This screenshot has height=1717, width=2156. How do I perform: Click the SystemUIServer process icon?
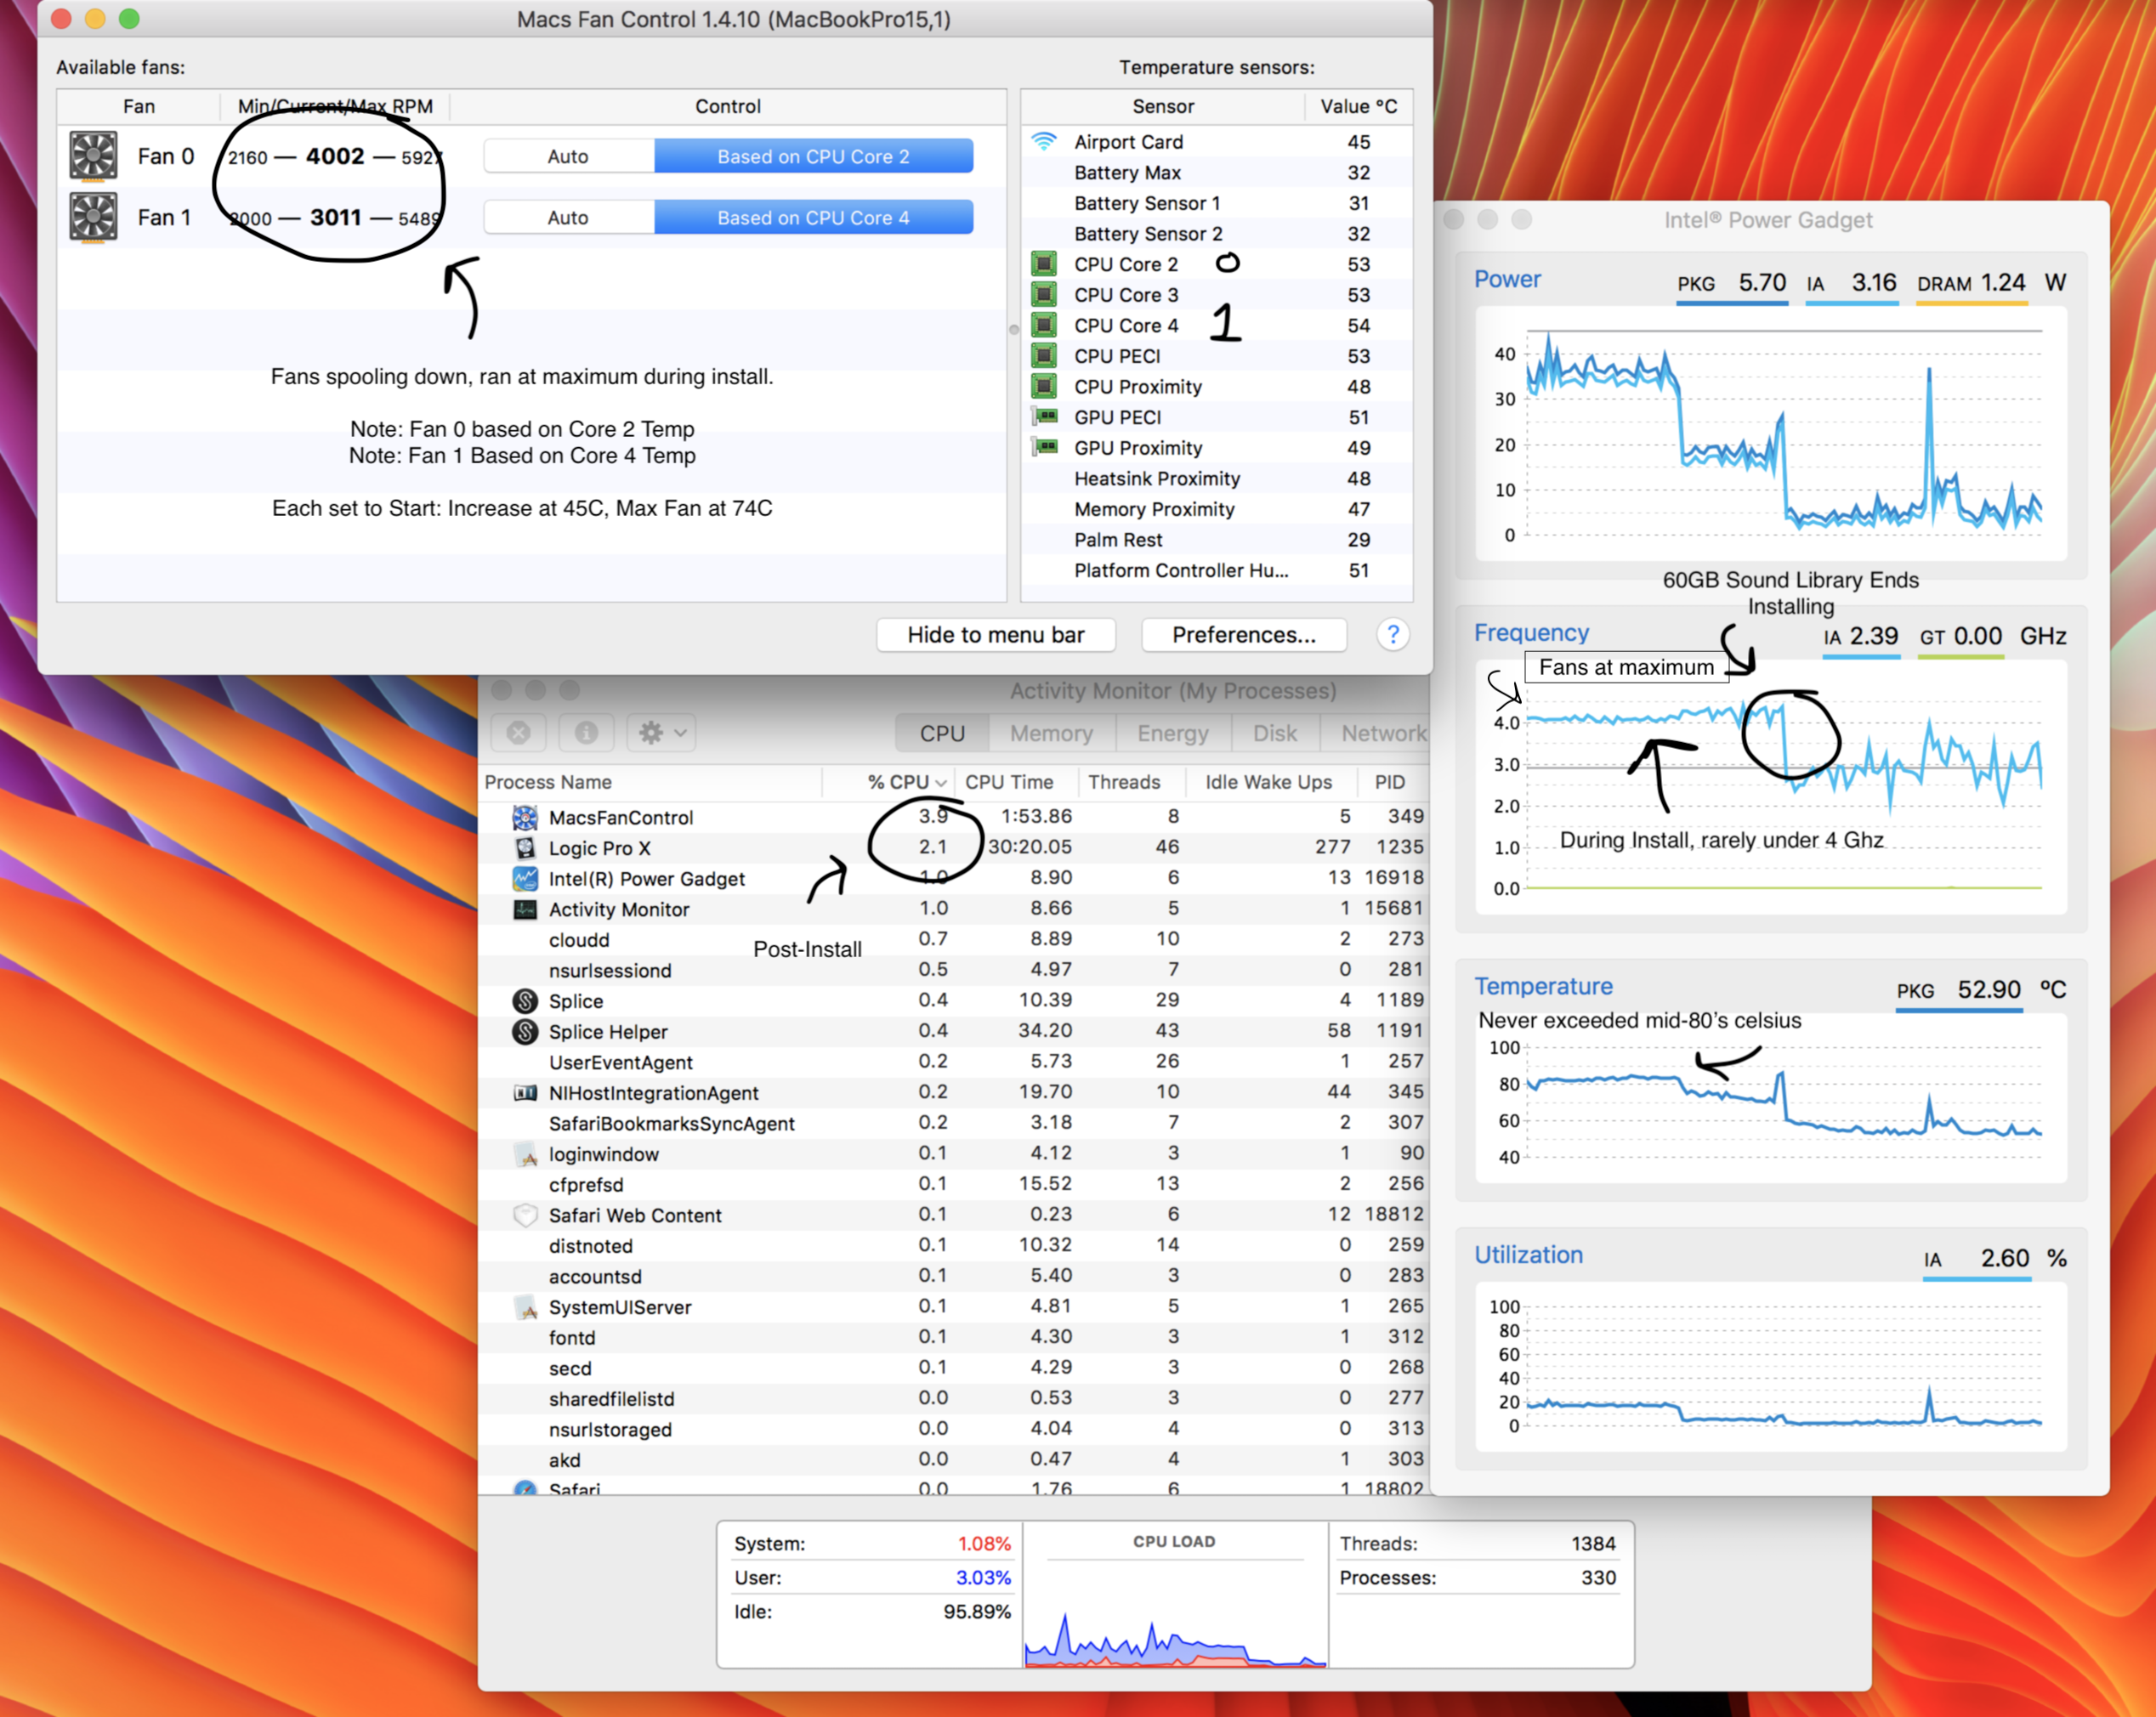[x=525, y=1307]
